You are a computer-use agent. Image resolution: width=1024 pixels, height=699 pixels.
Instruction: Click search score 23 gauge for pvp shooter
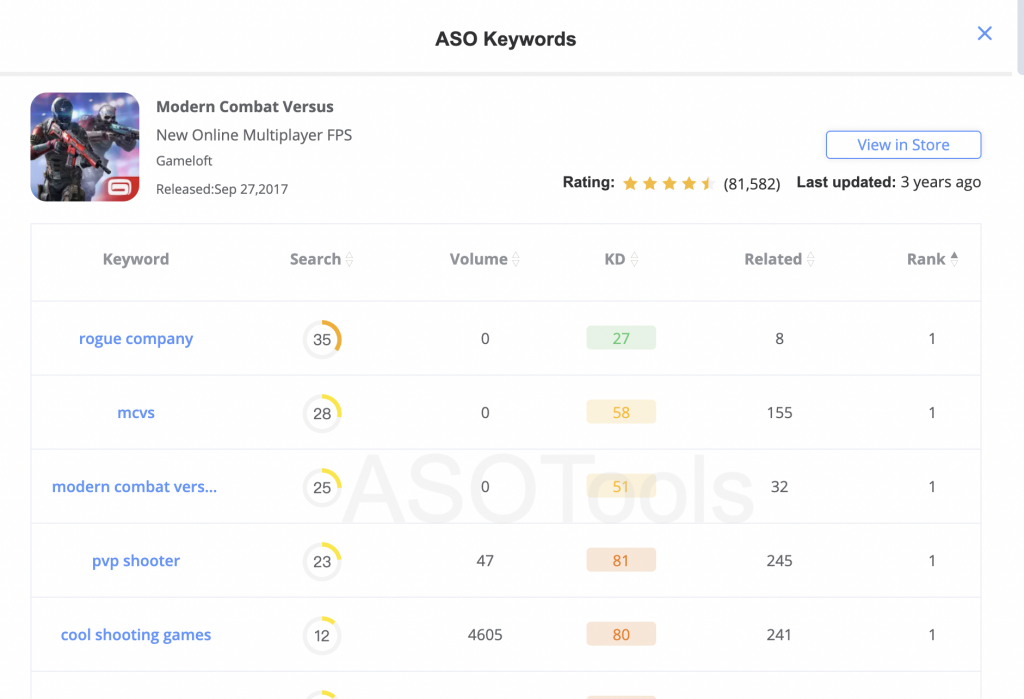(x=322, y=561)
